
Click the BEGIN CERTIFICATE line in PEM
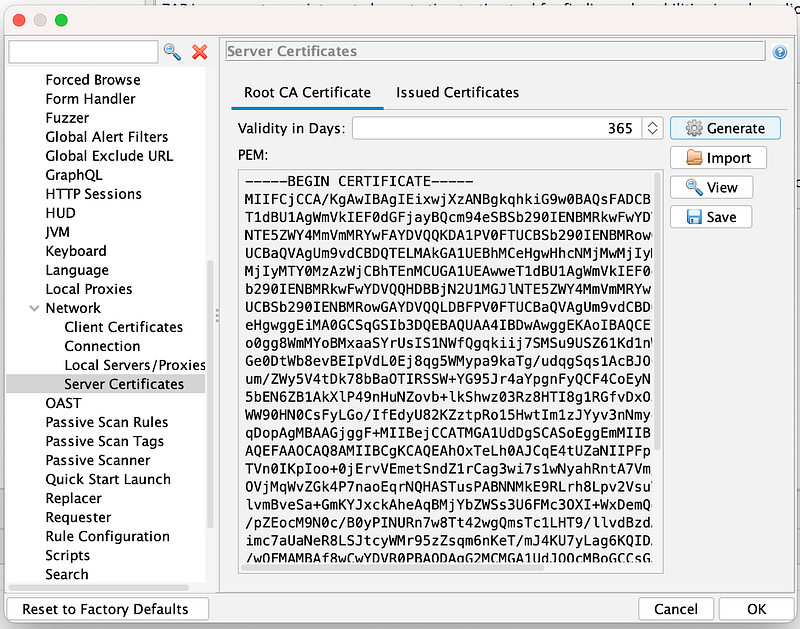click(359, 182)
